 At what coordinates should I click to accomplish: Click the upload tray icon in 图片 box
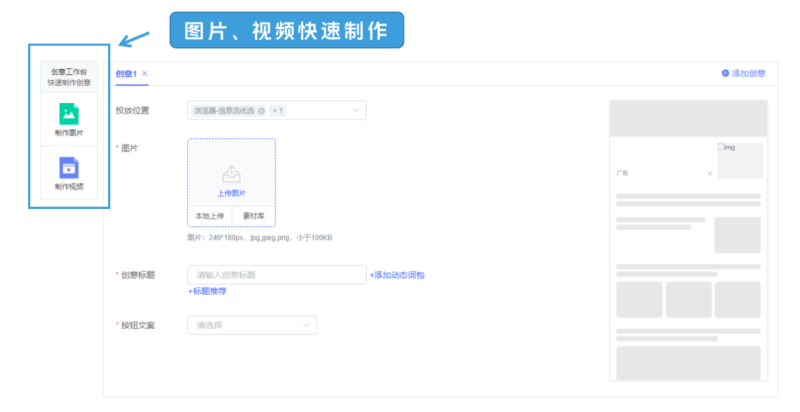[x=231, y=174]
